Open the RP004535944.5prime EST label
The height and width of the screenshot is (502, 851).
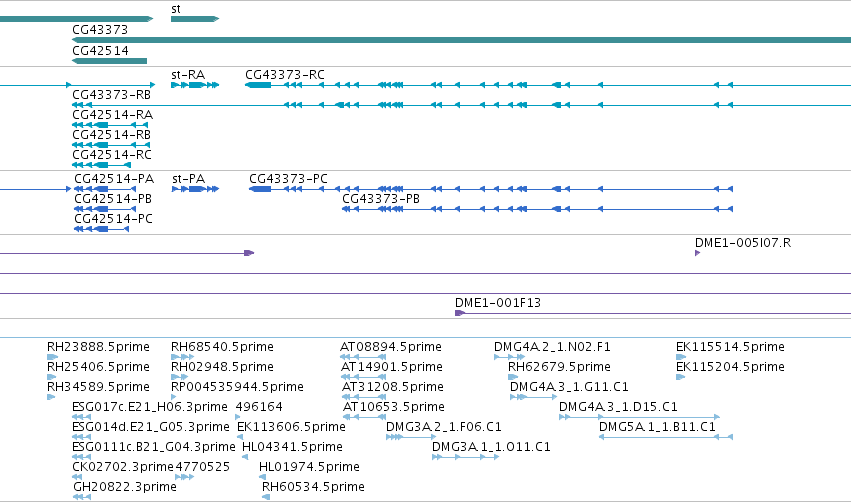pyautogui.click(x=237, y=387)
